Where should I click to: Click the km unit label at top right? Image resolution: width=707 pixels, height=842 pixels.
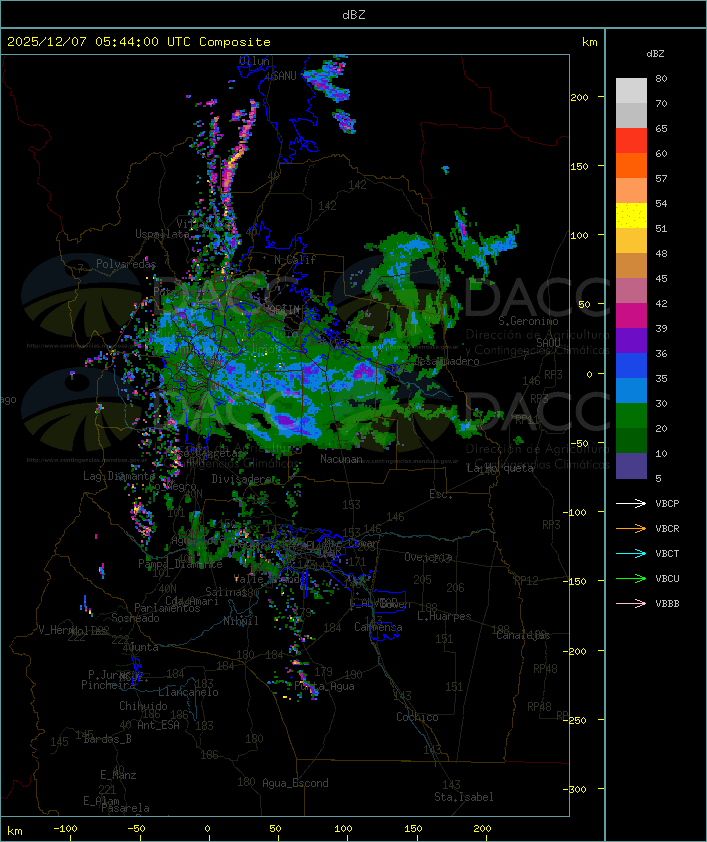click(589, 42)
